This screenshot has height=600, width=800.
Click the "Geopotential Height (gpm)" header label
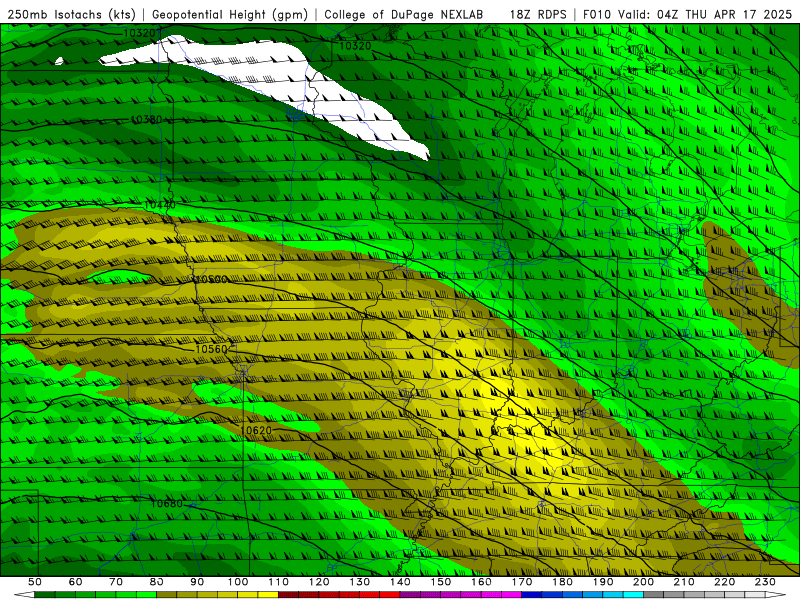230,15
